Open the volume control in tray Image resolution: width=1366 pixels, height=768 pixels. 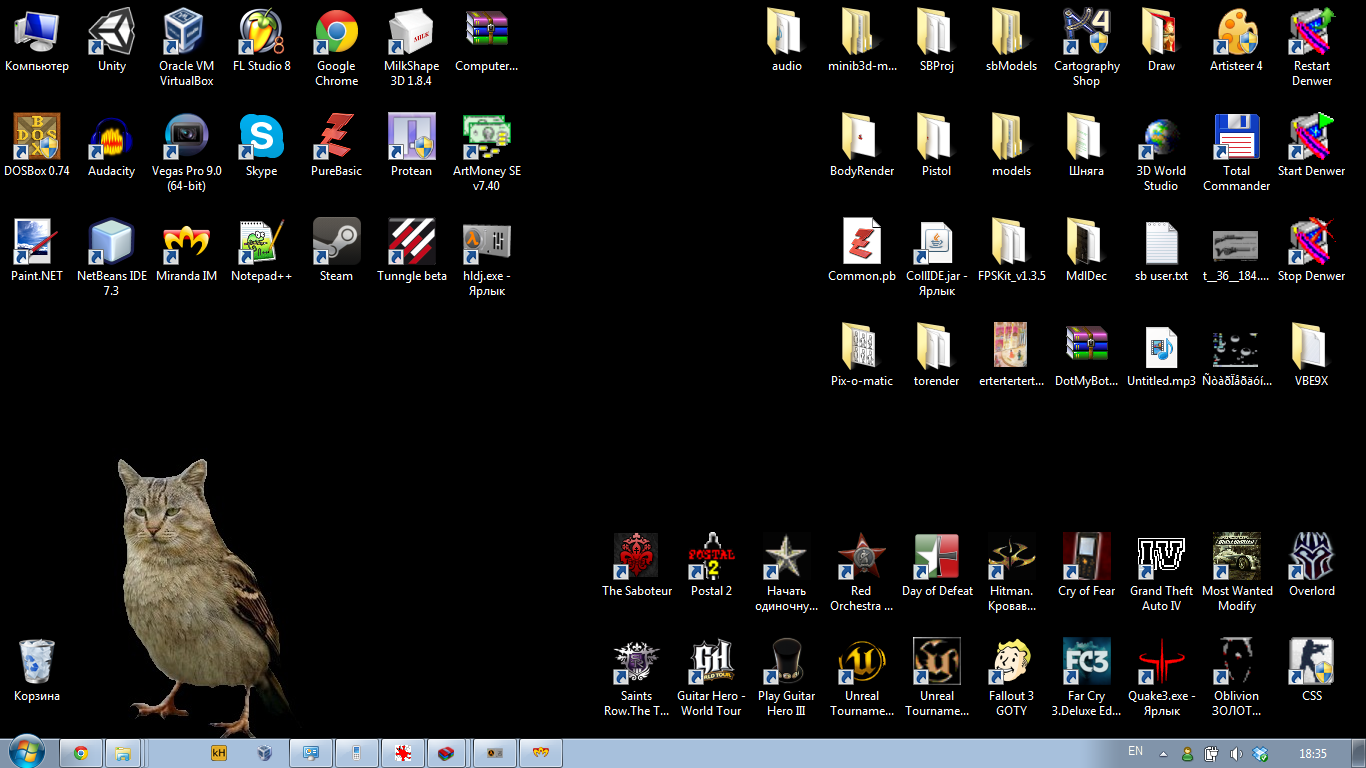click(1236, 753)
